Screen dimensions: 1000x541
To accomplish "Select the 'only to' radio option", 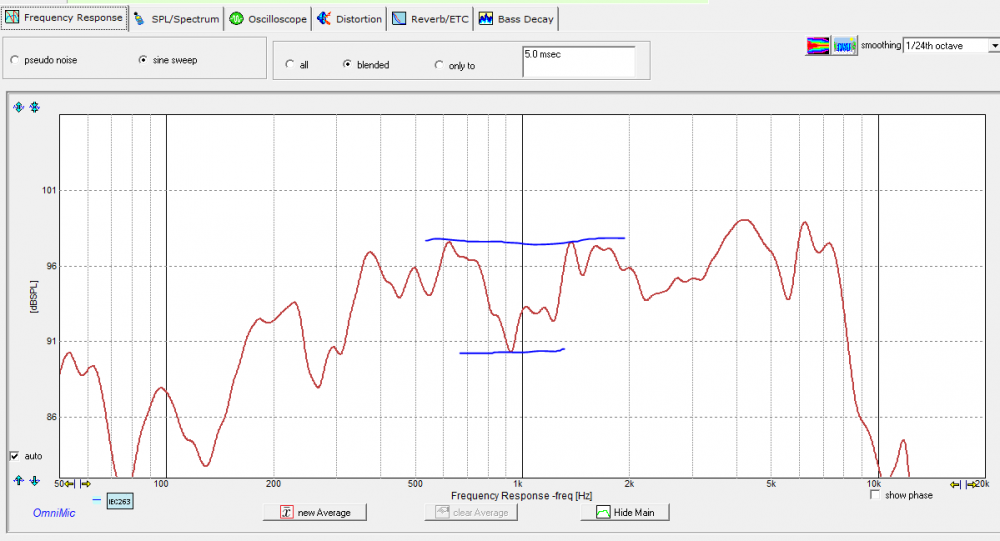I will (439, 65).
